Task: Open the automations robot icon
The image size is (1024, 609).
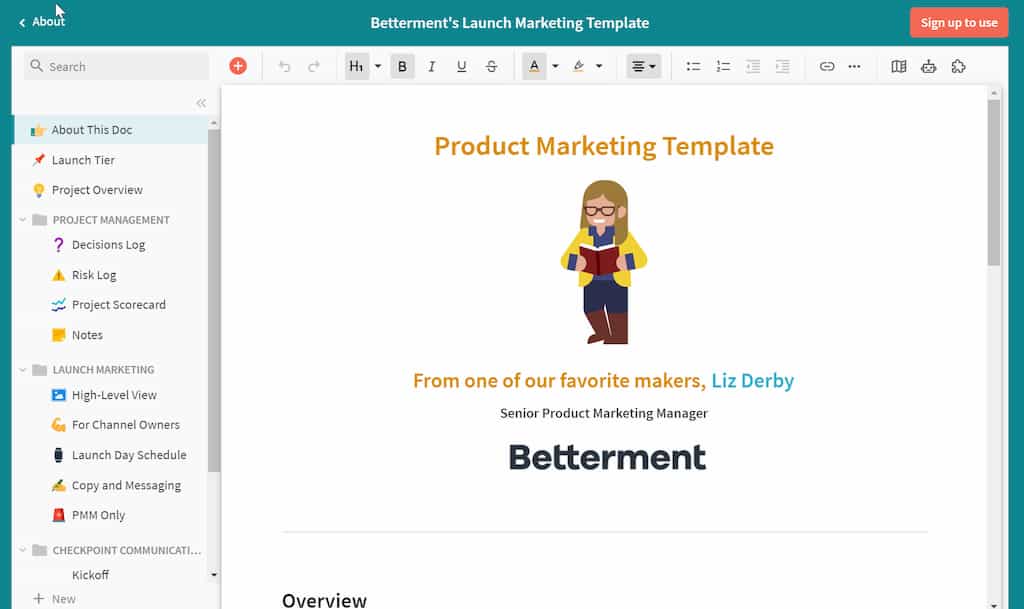Action: point(929,66)
